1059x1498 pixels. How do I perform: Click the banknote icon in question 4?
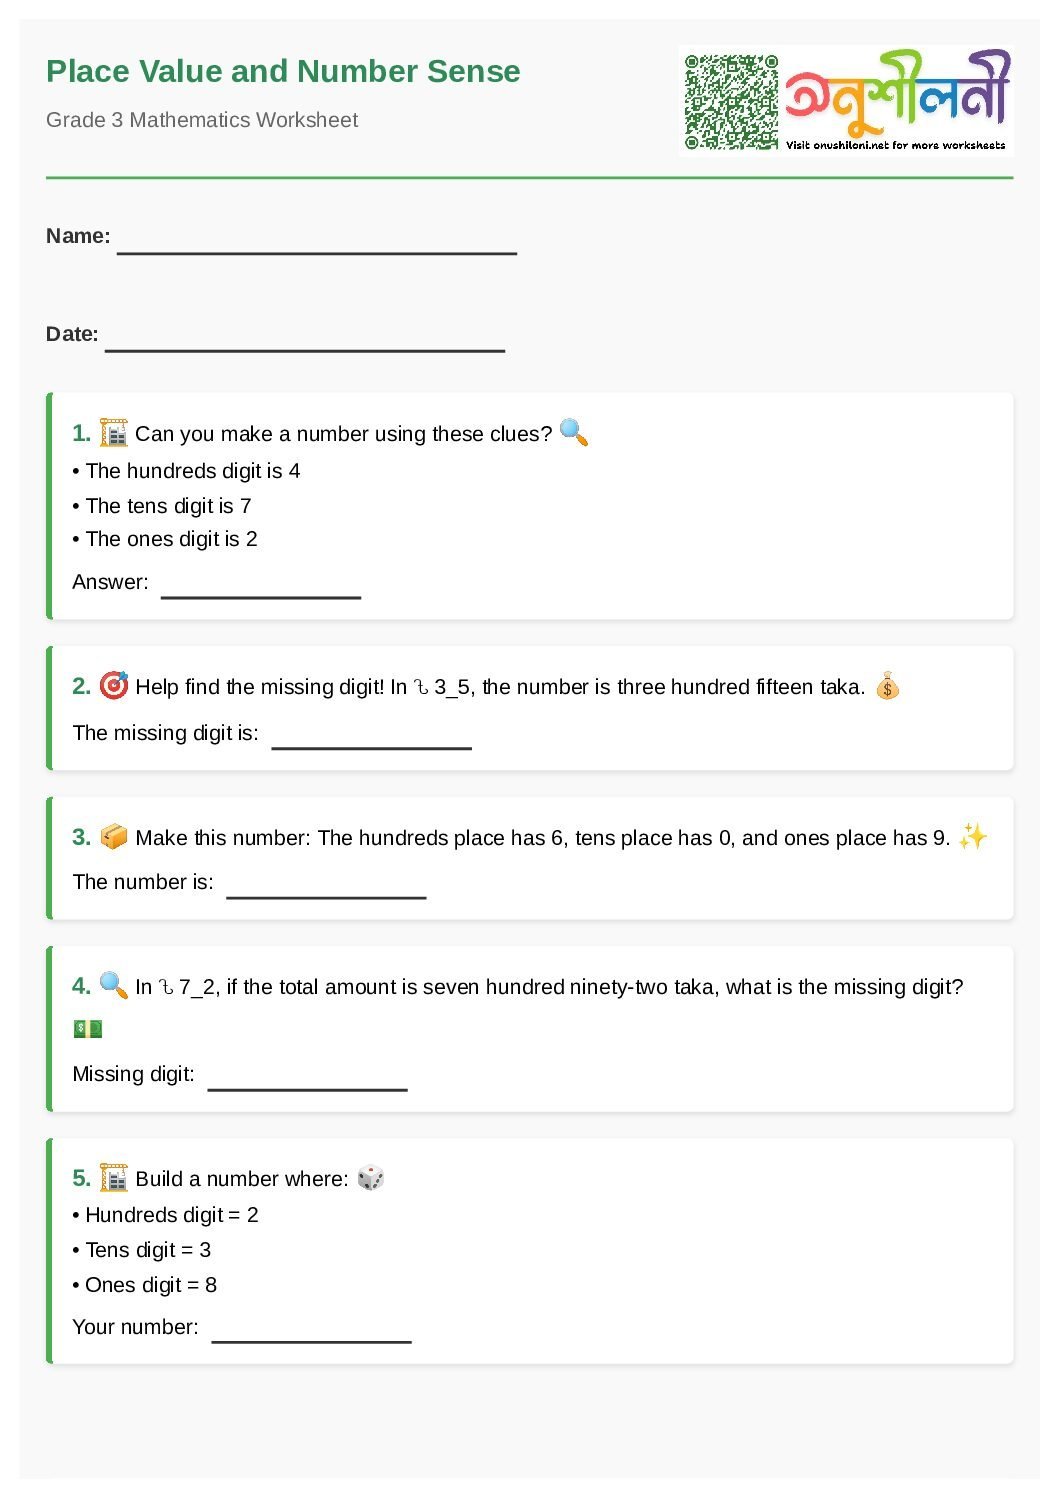(x=88, y=1029)
